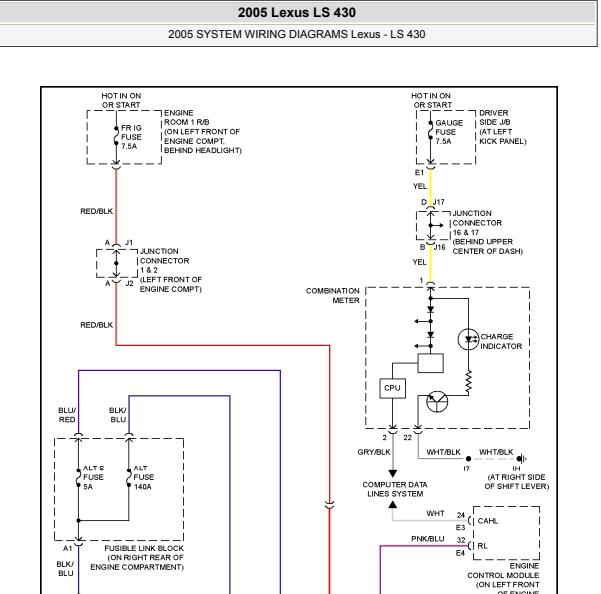Click the "I7" splice label

coord(466,469)
